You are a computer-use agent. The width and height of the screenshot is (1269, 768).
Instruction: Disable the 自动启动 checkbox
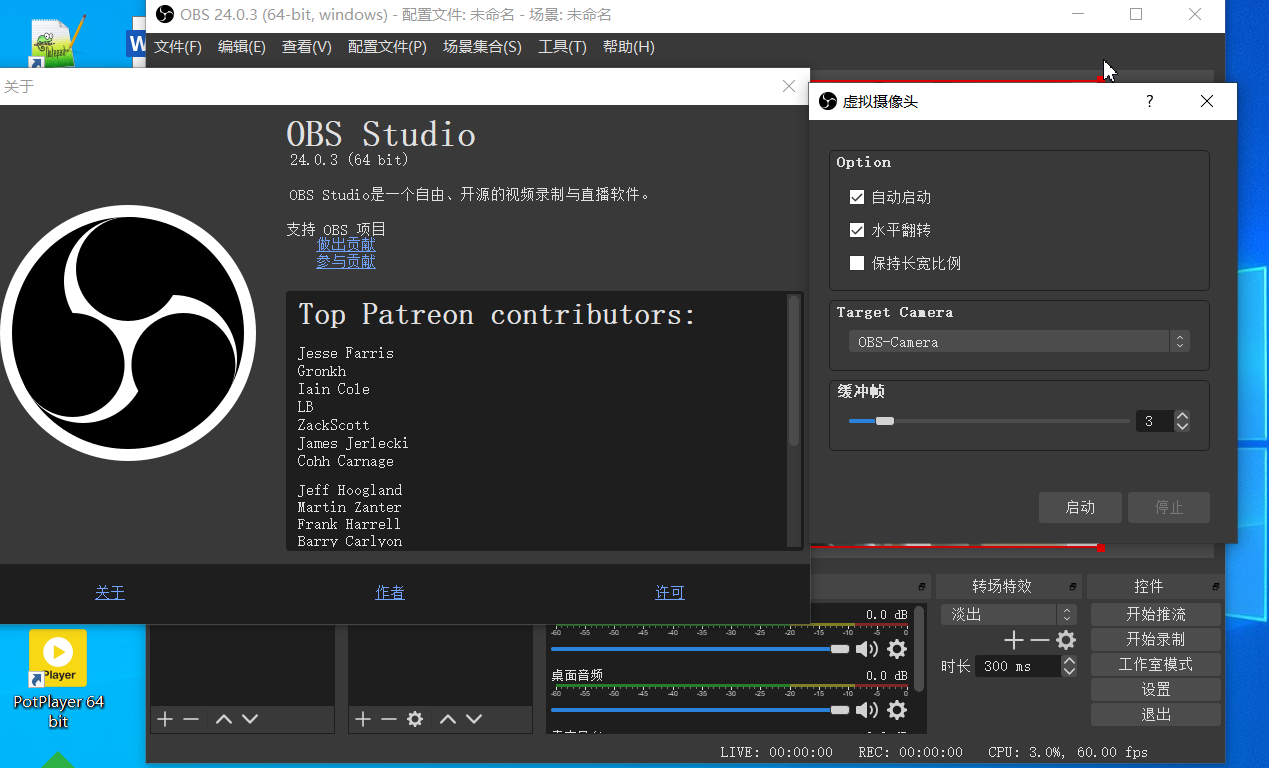[857, 197]
